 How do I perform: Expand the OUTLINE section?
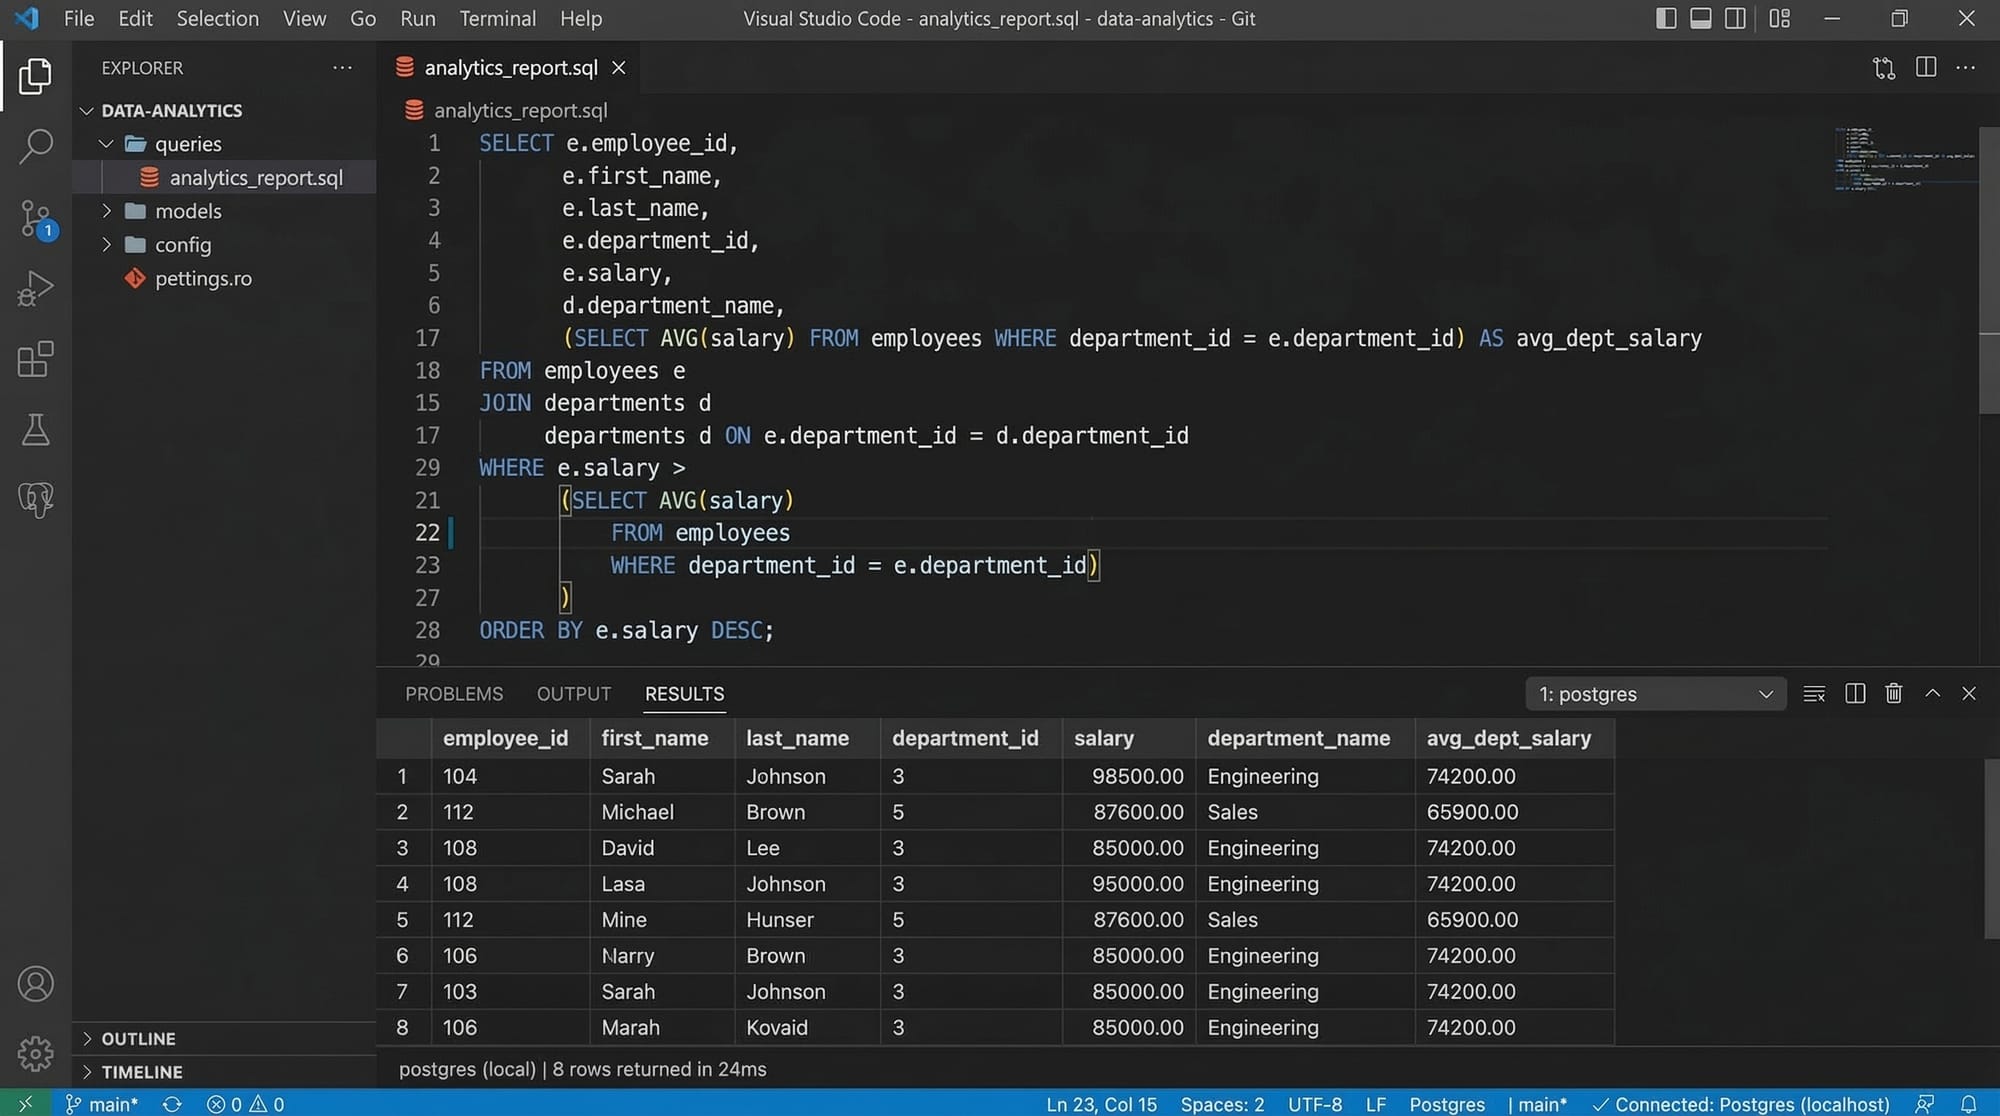(x=138, y=1038)
